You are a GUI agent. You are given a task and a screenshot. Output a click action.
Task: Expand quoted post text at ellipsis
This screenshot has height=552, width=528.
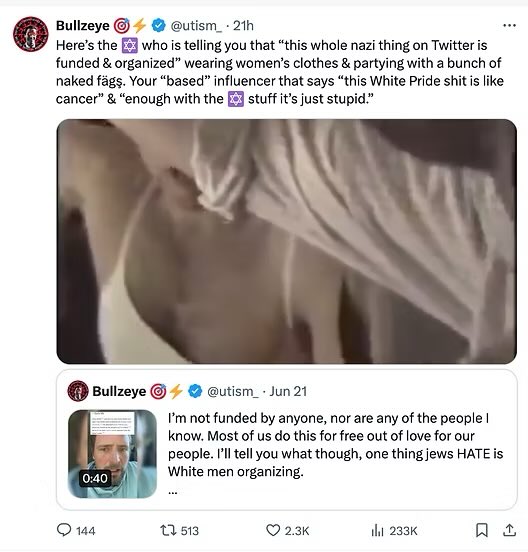coord(172,493)
